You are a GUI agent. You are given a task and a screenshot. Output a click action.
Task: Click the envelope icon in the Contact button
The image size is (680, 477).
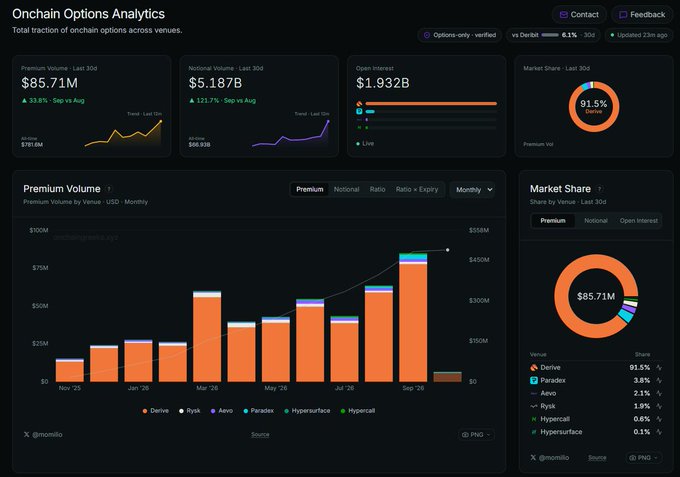click(563, 15)
